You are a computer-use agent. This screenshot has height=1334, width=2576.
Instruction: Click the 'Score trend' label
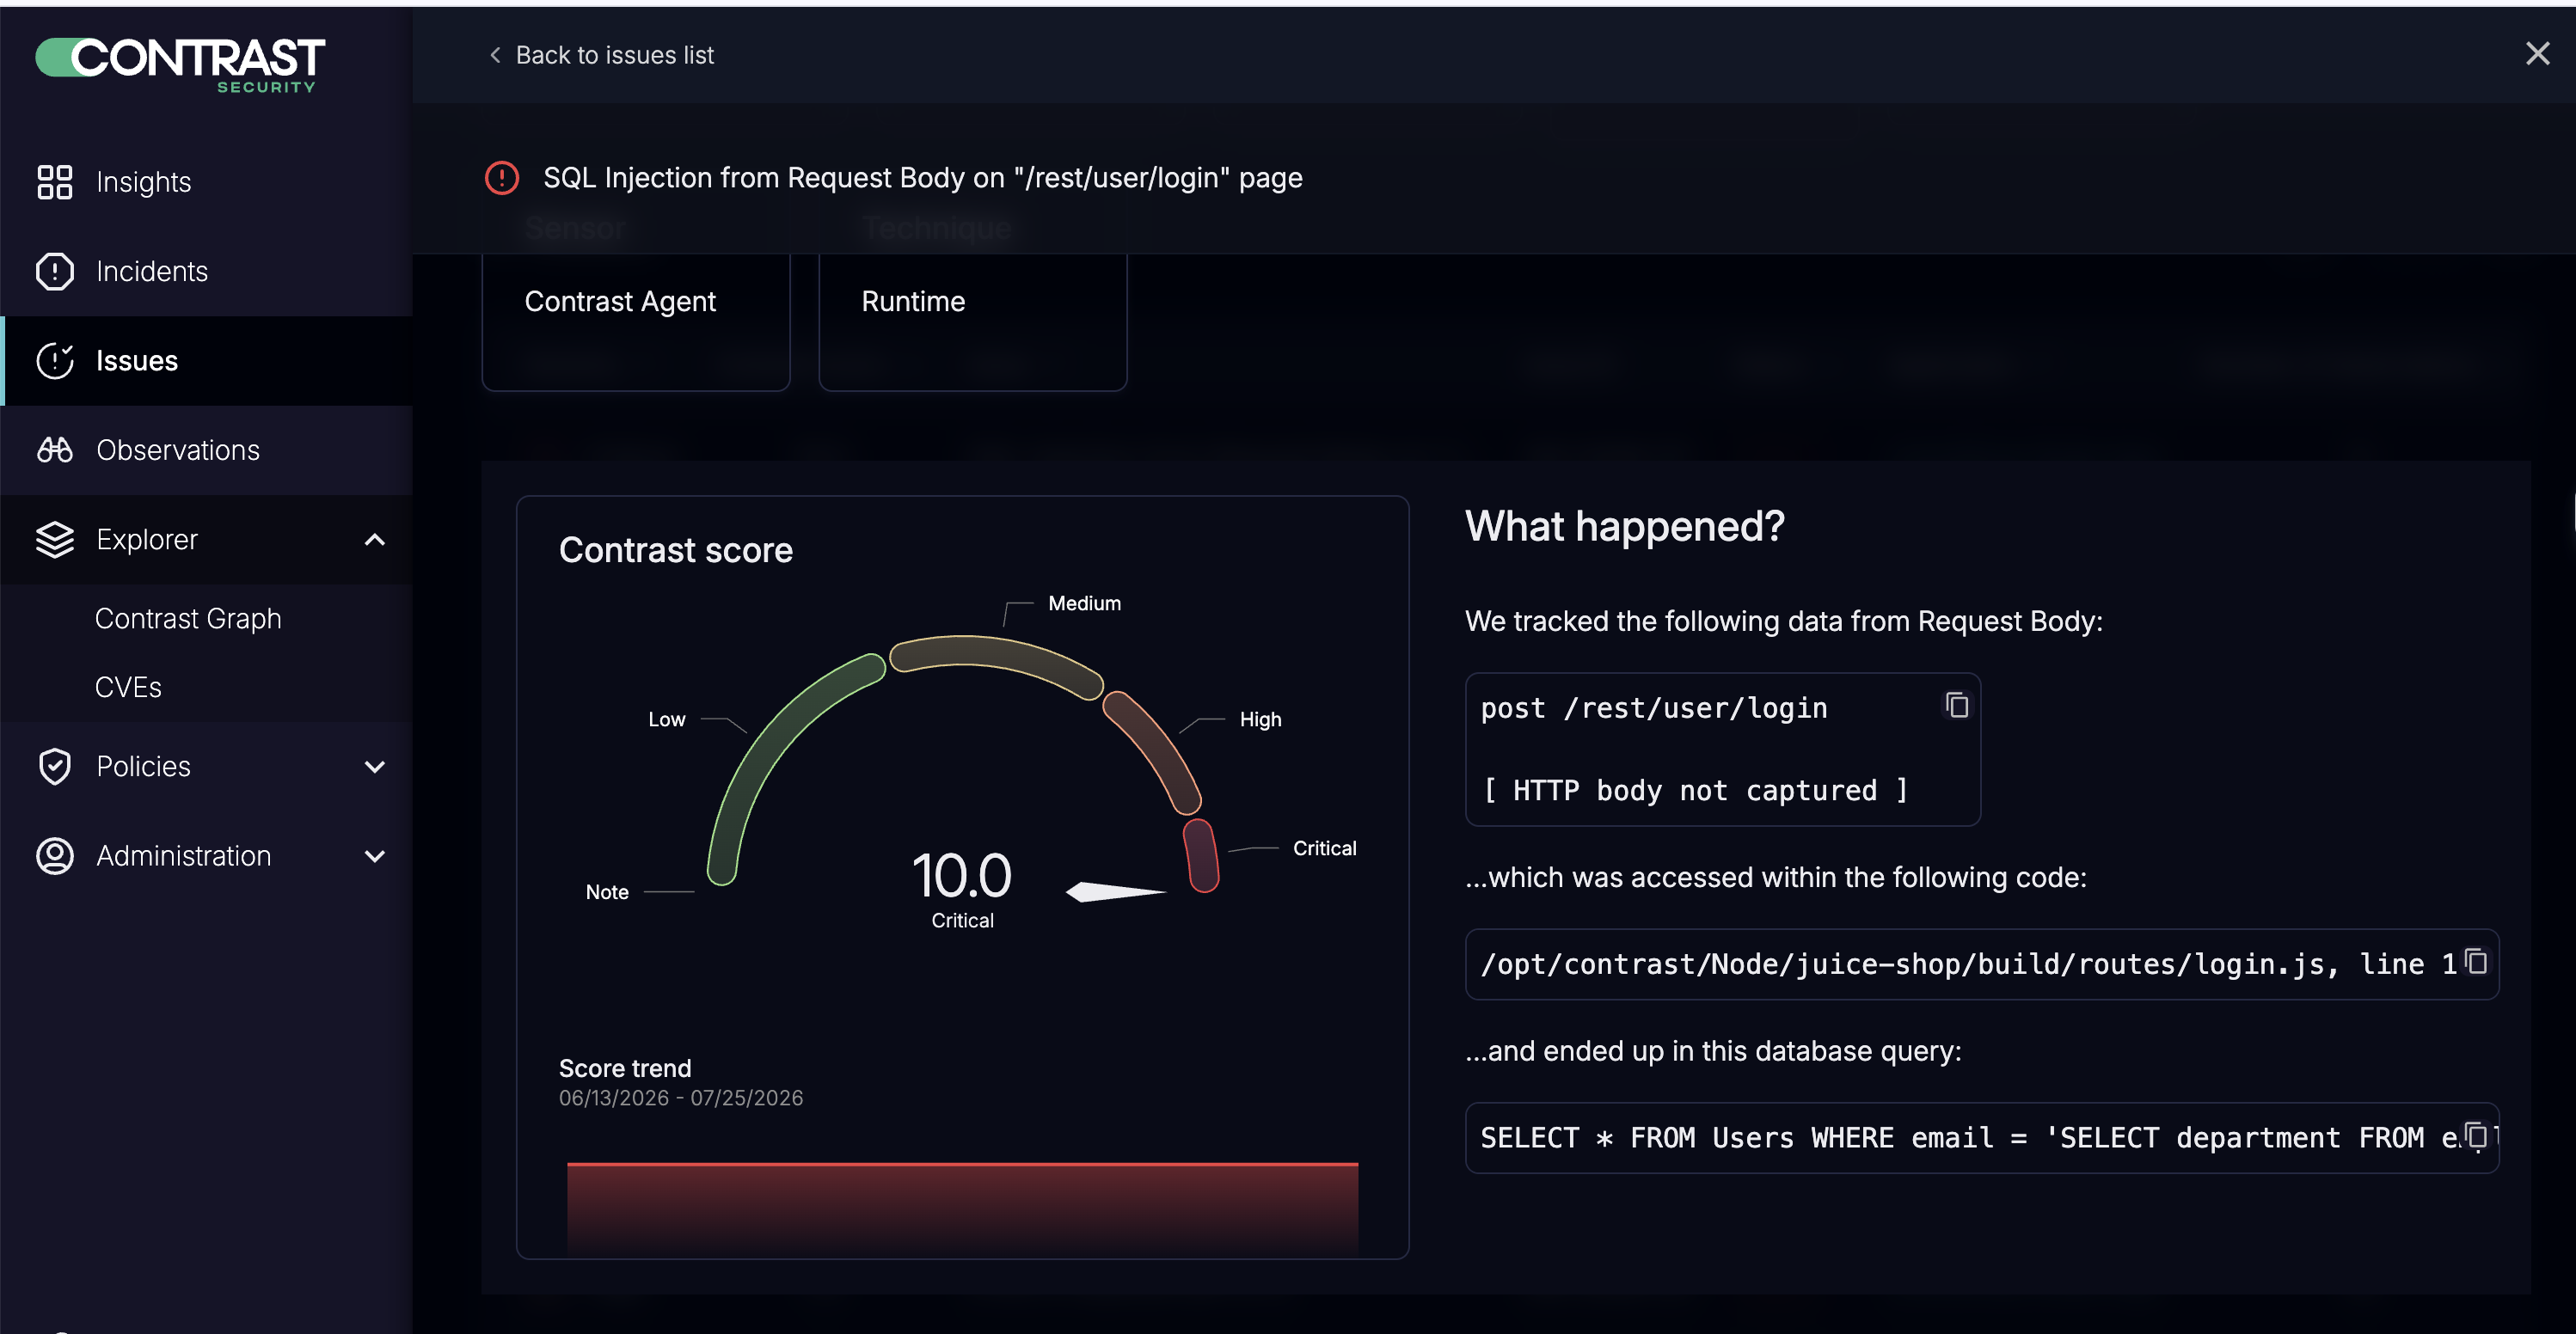coord(625,1068)
